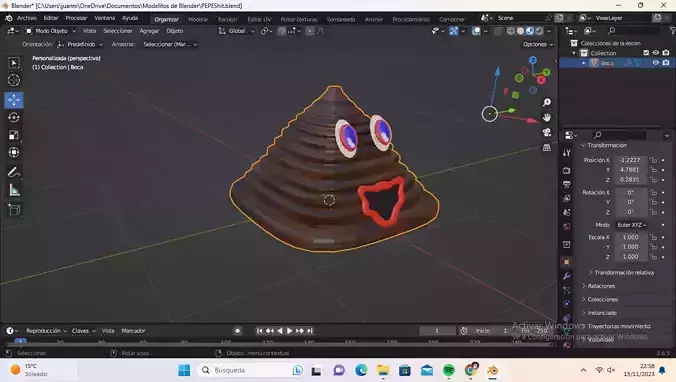
Task: Switch to wireframe viewport shading
Action: tap(511, 31)
